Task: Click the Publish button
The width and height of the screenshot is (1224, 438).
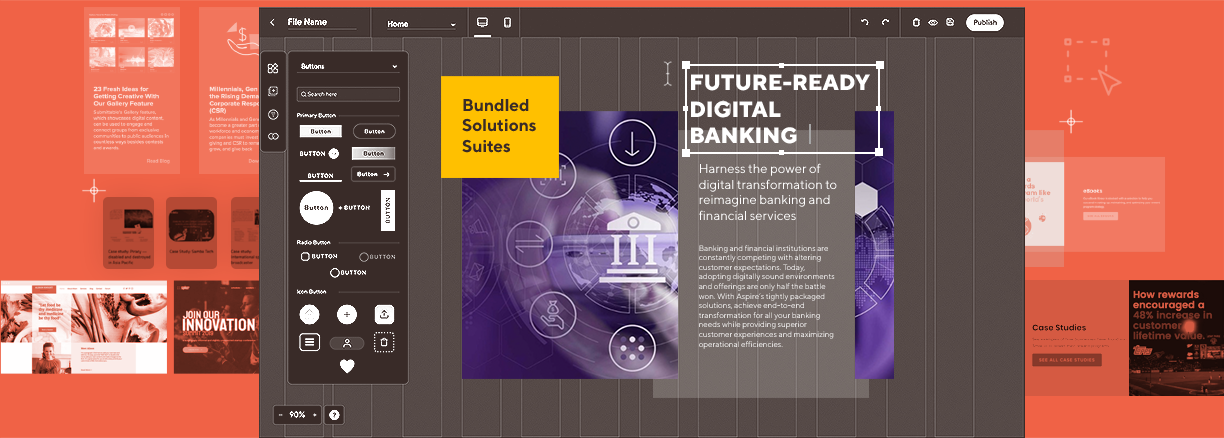Action: click(984, 23)
